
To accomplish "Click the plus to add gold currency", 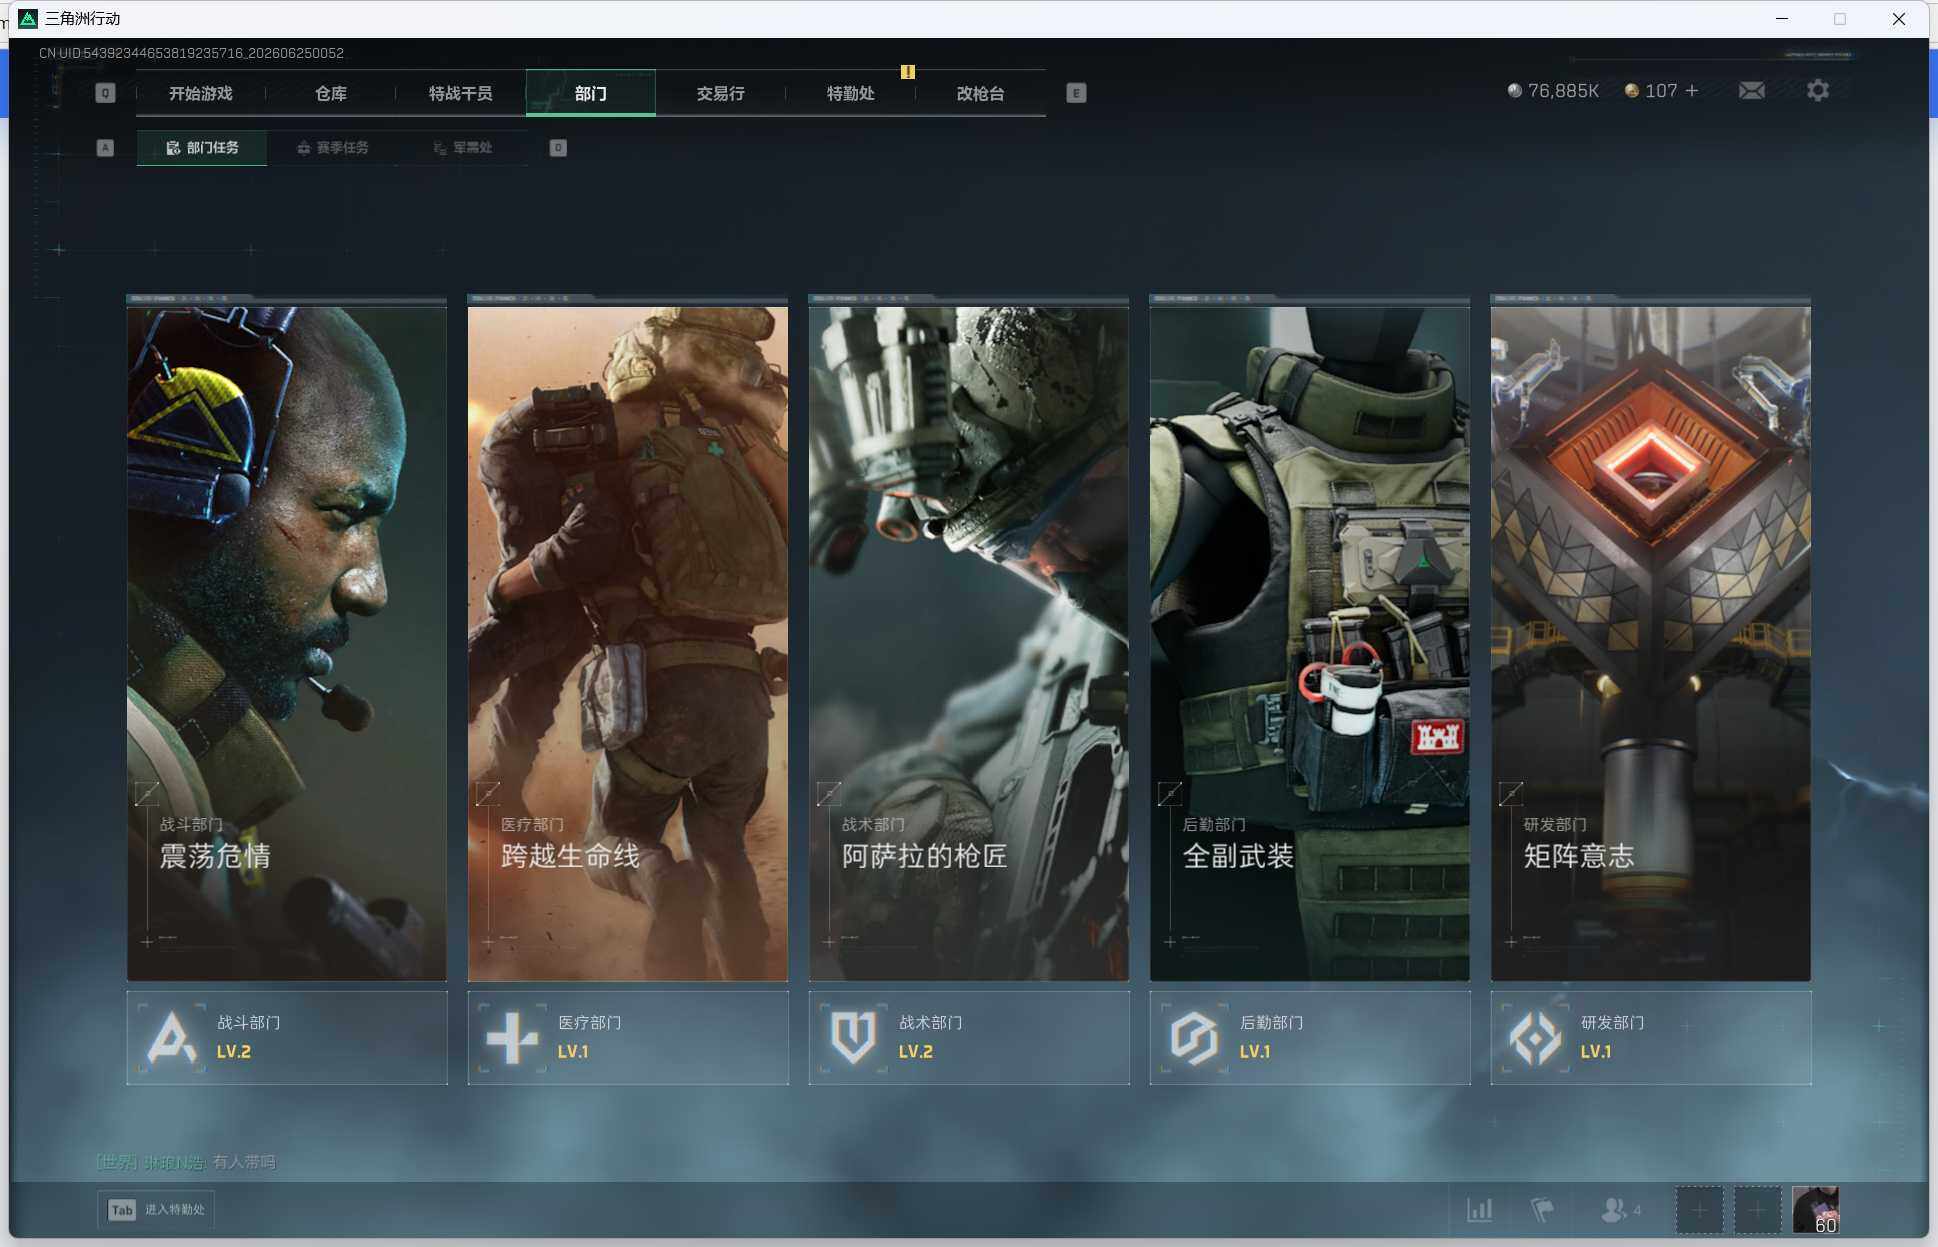I will click(x=1692, y=91).
